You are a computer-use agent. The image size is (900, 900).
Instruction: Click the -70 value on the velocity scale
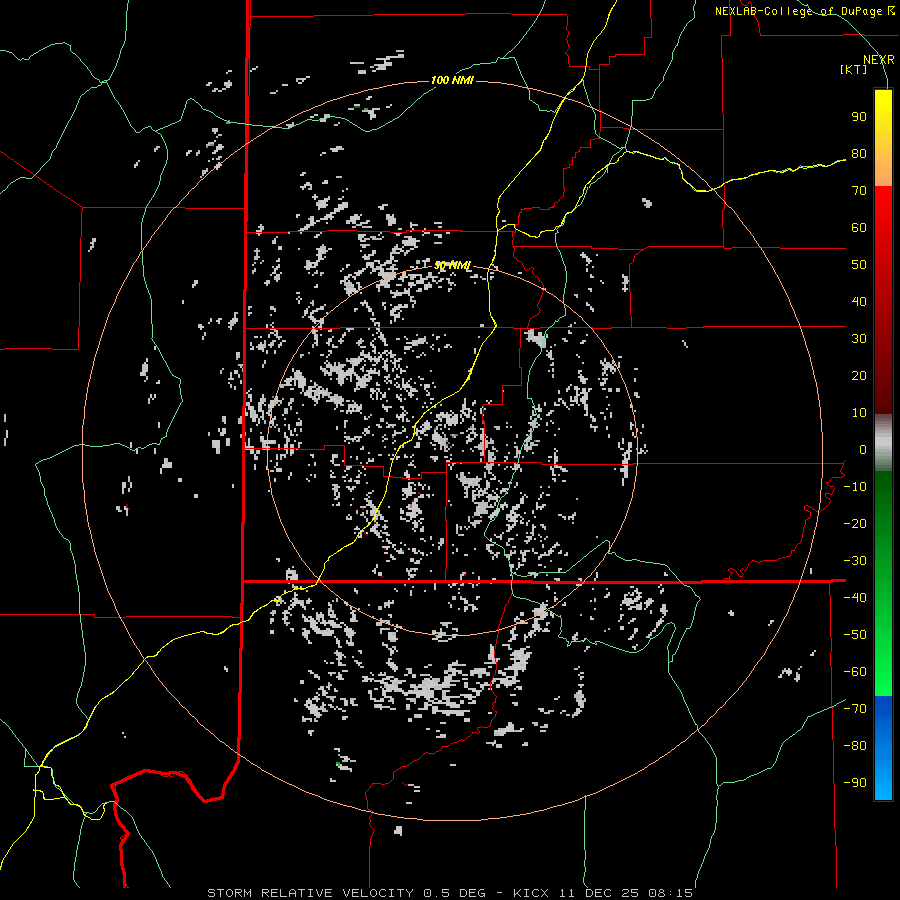pyautogui.click(x=855, y=709)
